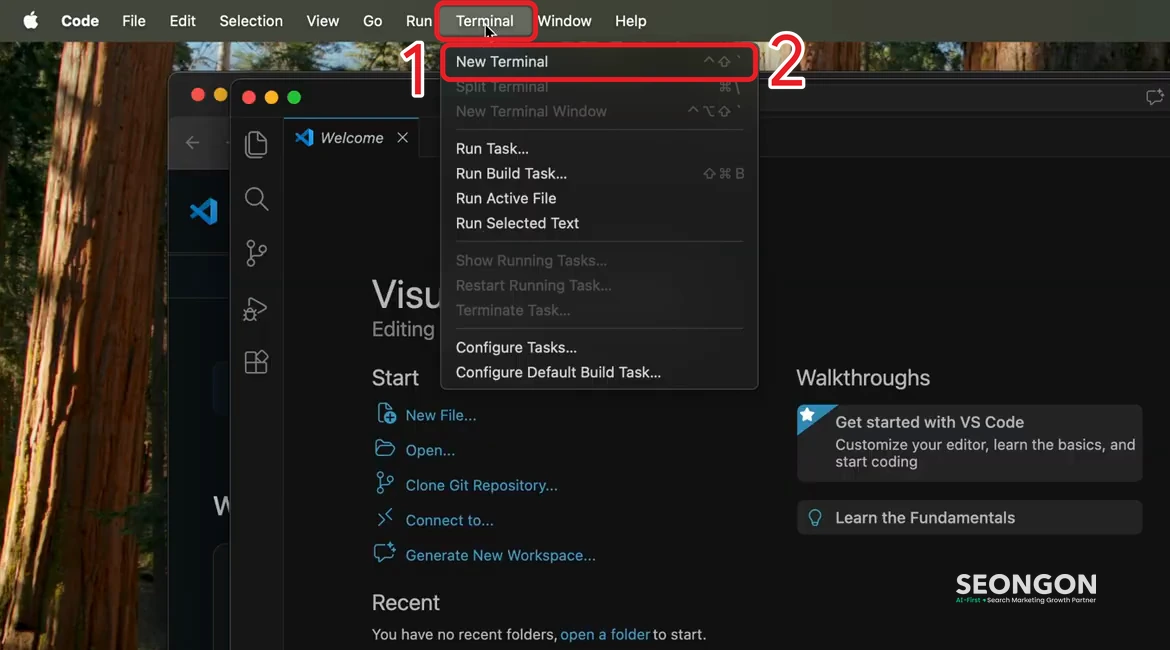Click the Connect to remote icon

coord(385,517)
